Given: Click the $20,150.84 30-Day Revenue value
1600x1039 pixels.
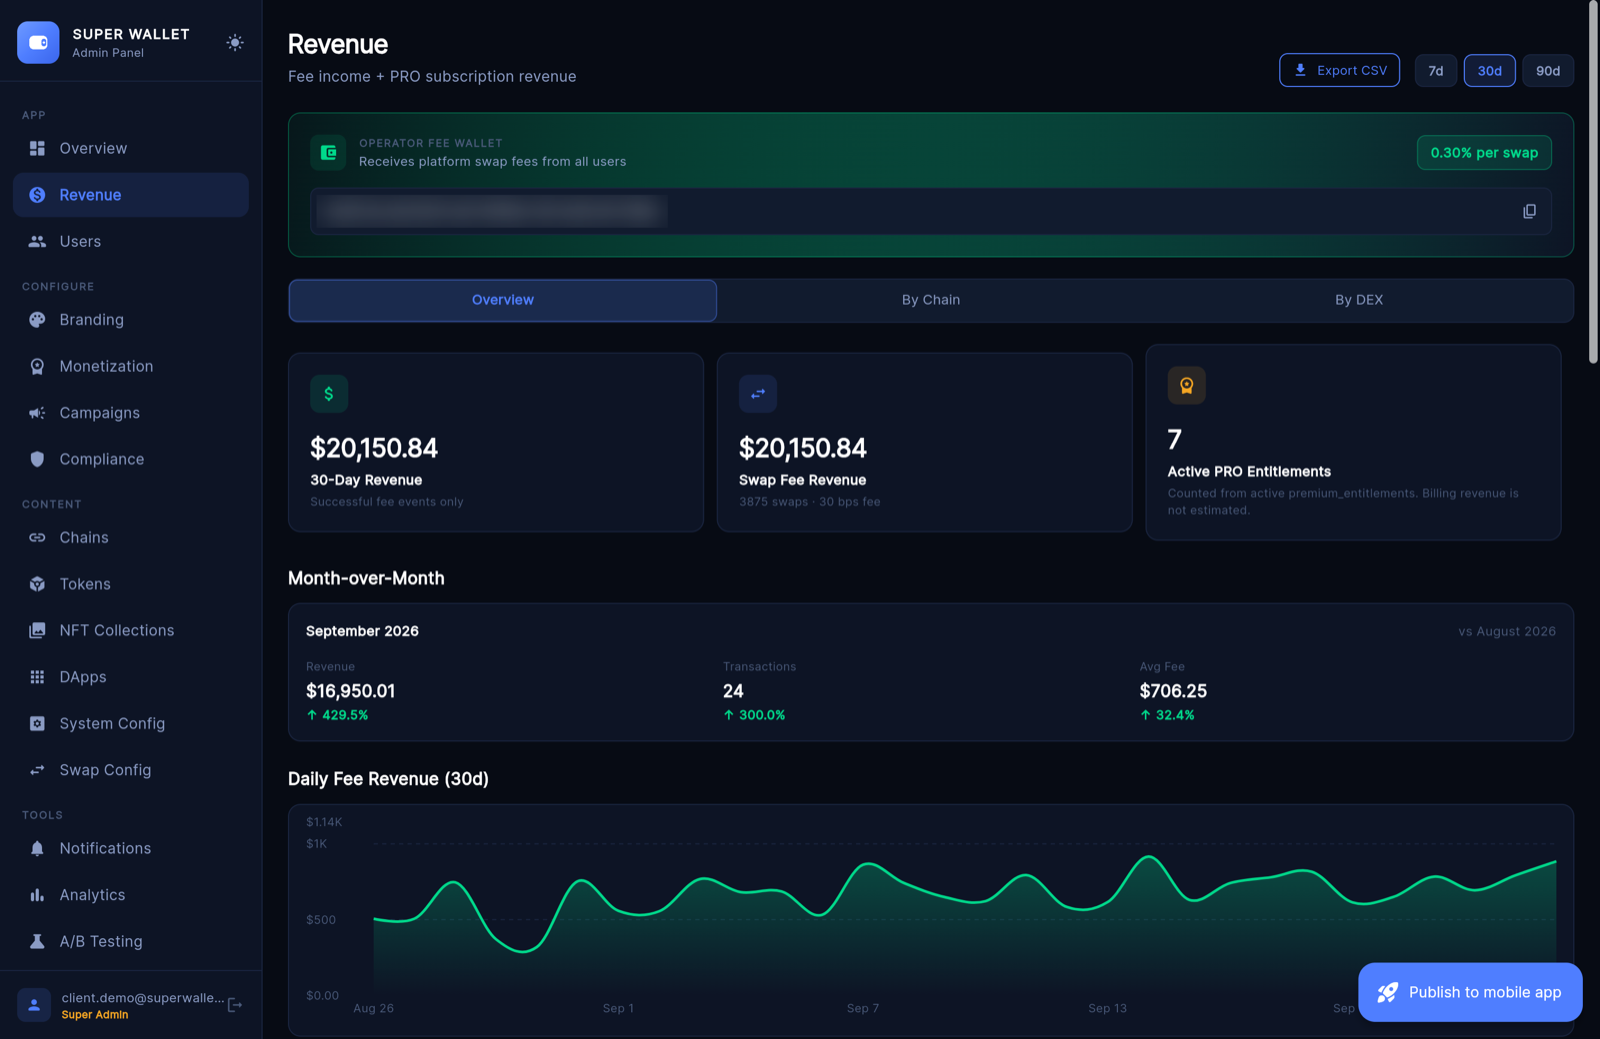Looking at the screenshot, I should [x=374, y=448].
